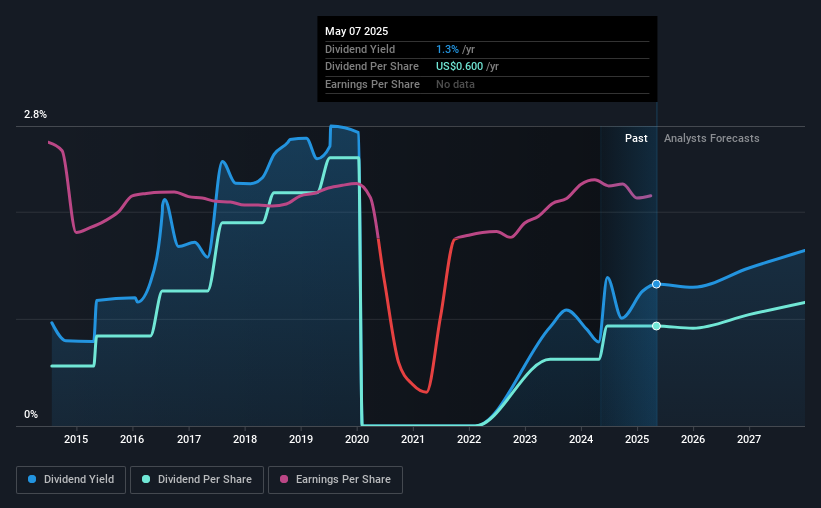Click the 2021 x-axis year label
Screen dimensions: 821x508
[413, 439]
